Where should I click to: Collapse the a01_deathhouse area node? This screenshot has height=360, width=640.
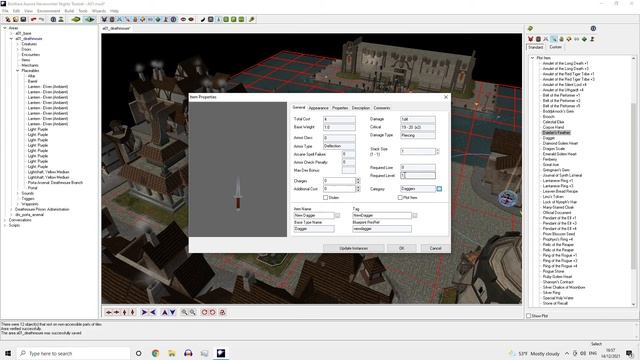click(x=11, y=39)
